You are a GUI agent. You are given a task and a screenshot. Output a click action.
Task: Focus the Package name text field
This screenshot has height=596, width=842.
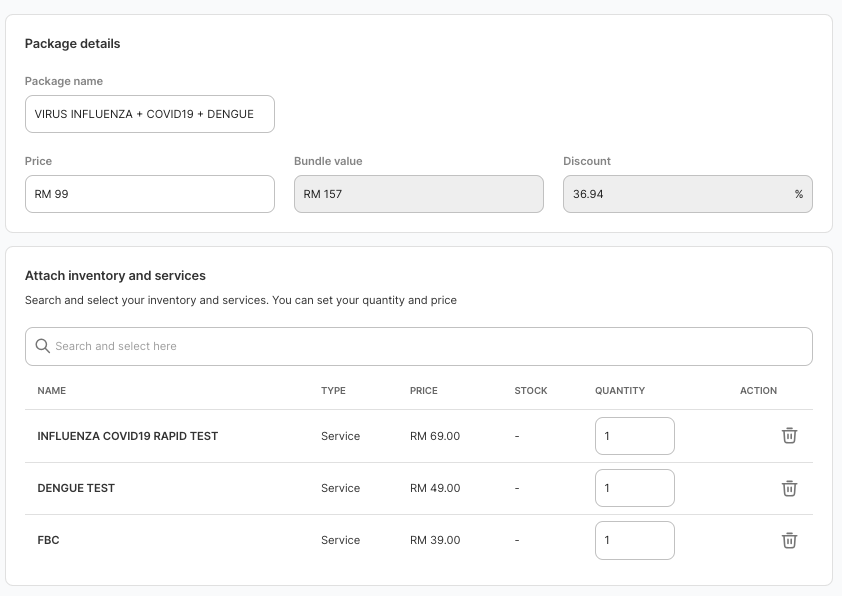[150, 114]
